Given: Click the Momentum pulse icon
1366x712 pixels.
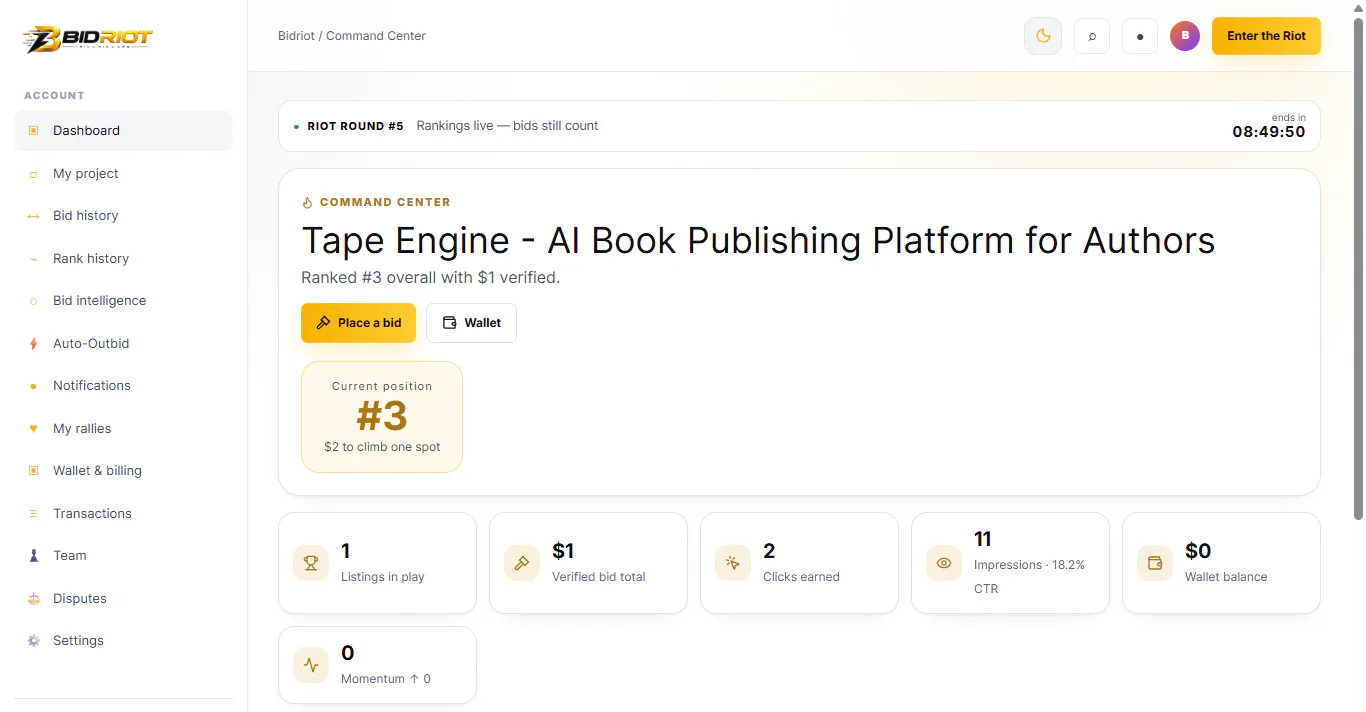Looking at the screenshot, I should tap(311, 665).
